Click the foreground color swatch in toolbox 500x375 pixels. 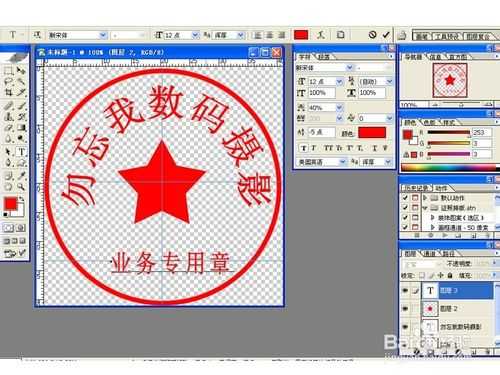(10, 203)
